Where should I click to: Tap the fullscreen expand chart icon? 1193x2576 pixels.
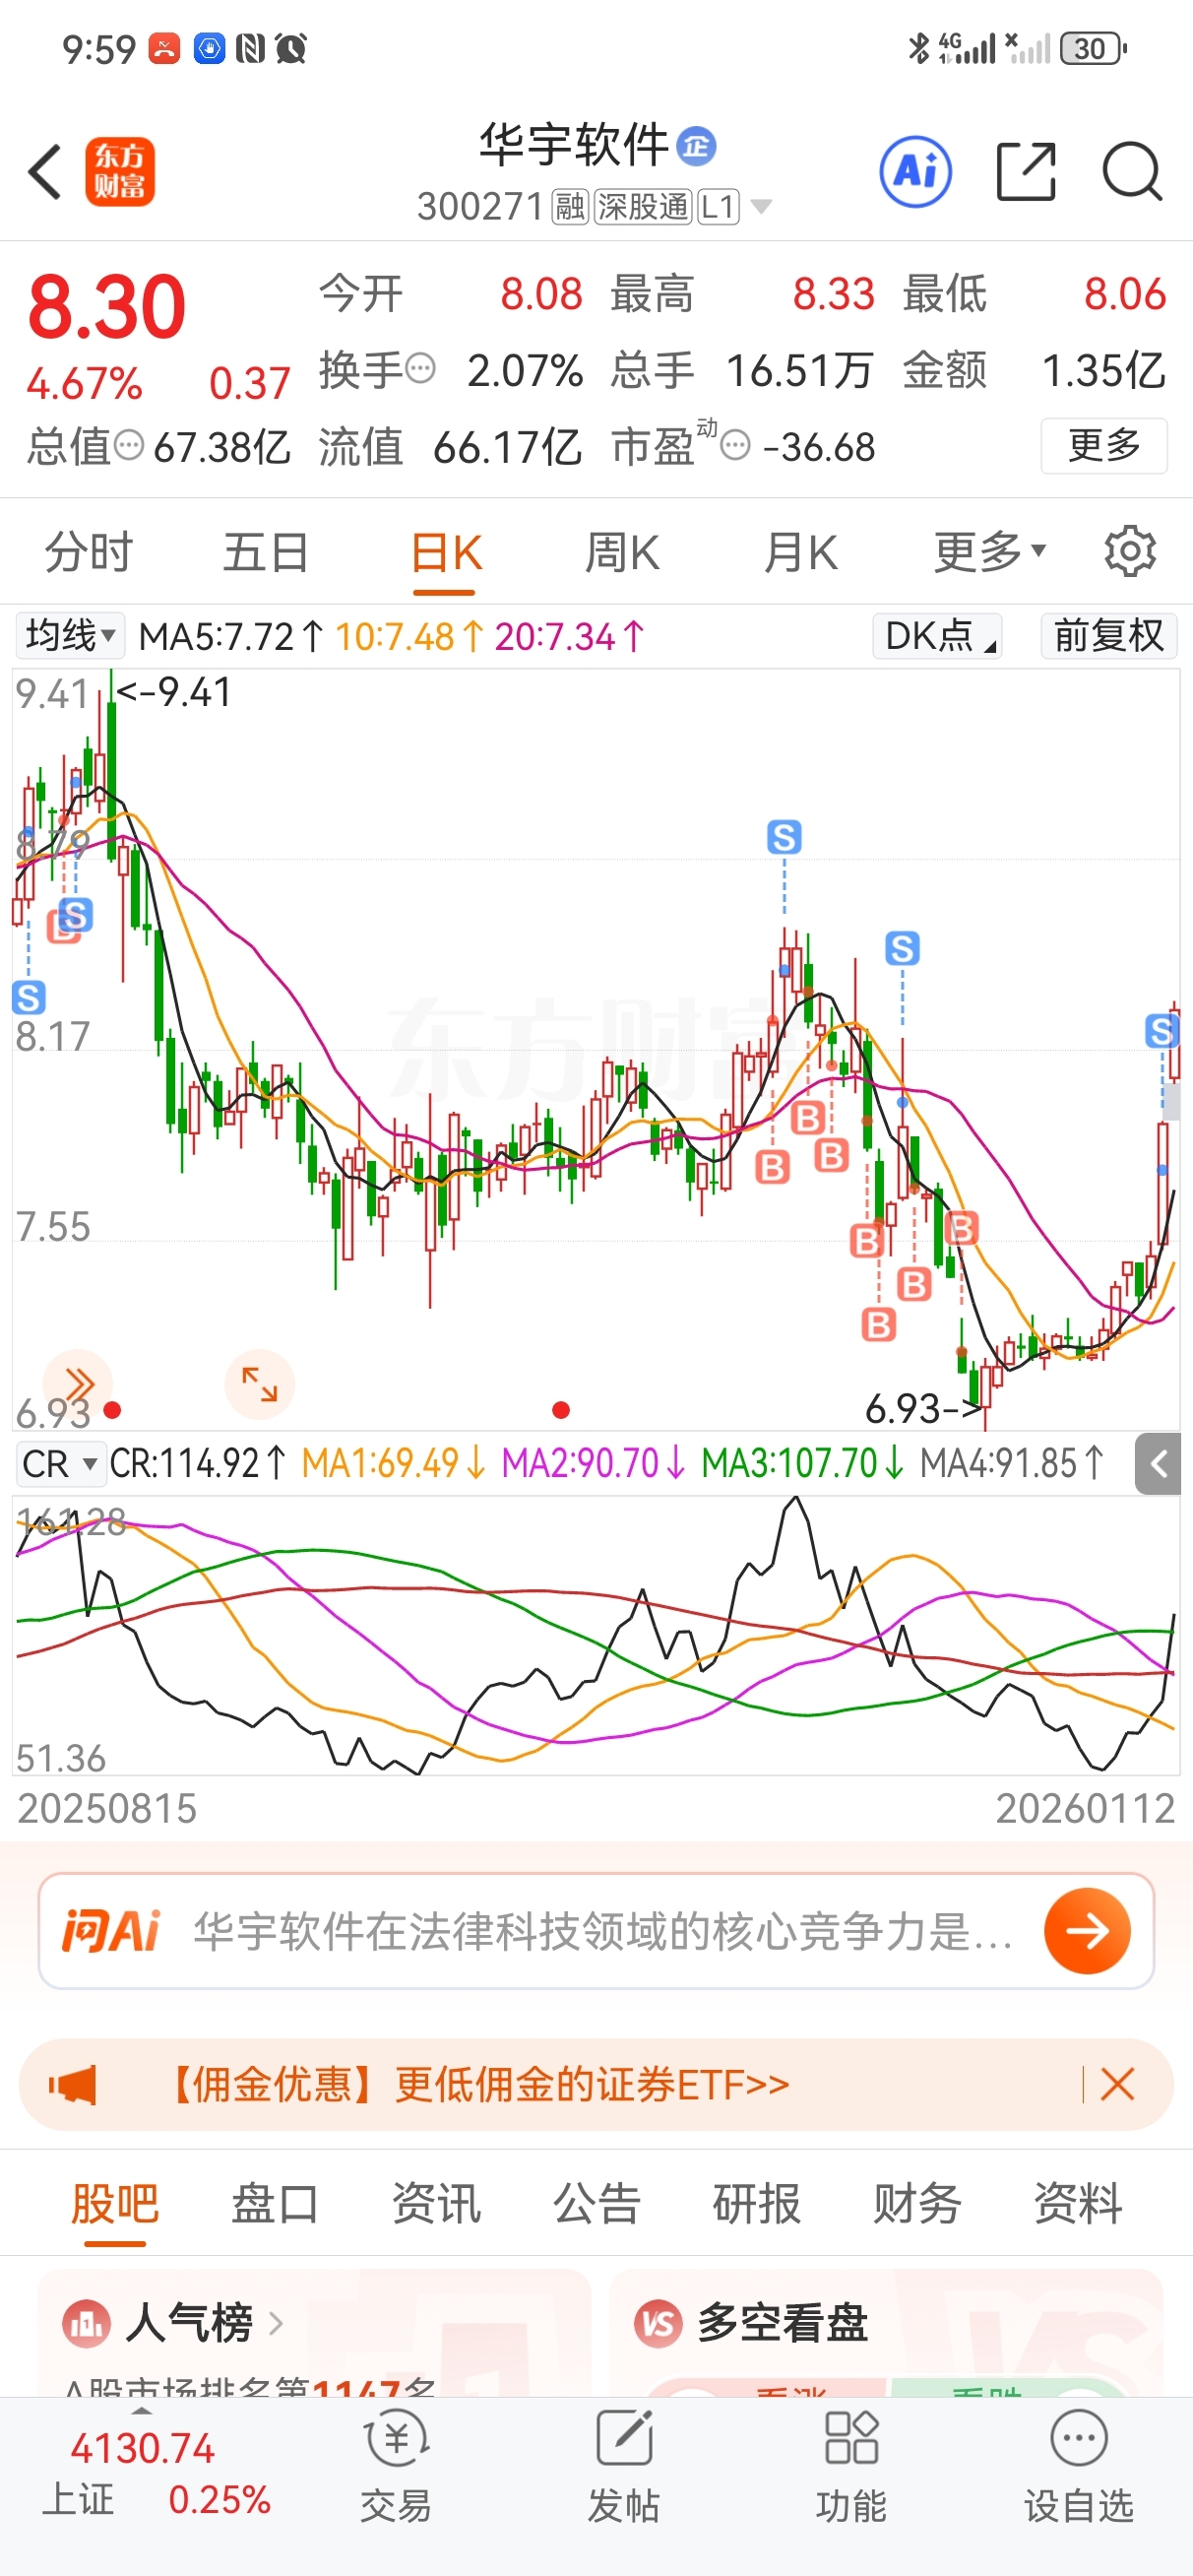(260, 1385)
